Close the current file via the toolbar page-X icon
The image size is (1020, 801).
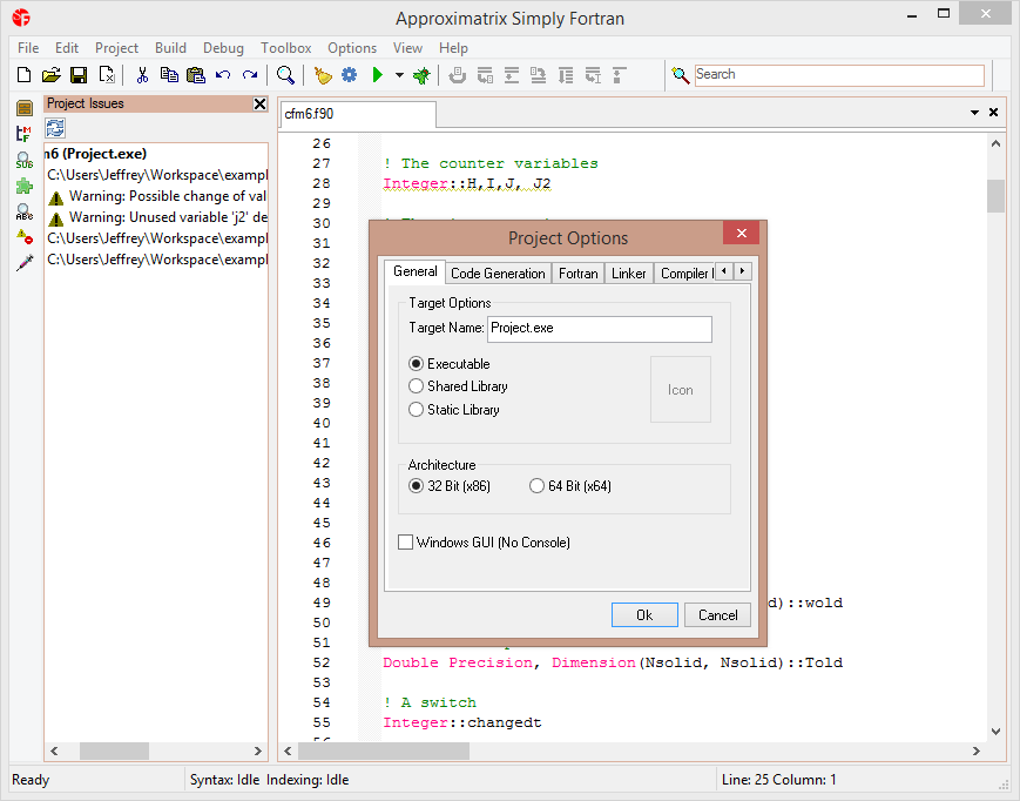(x=107, y=75)
